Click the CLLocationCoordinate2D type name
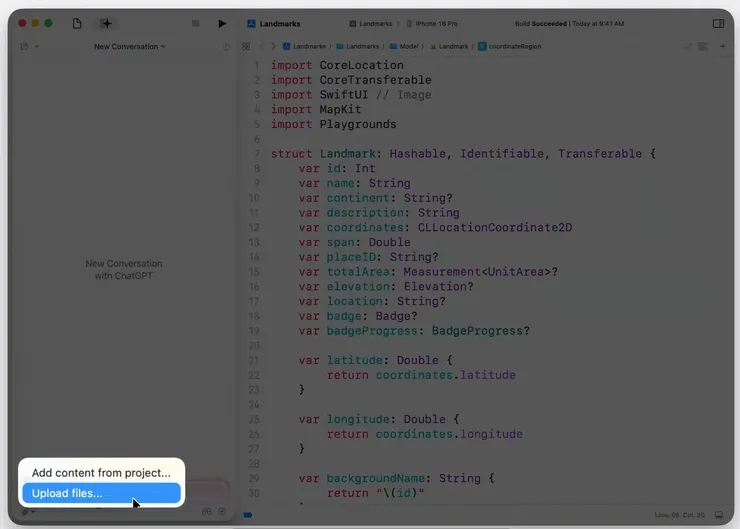The image size is (740, 529). click(x=495, y=227)
